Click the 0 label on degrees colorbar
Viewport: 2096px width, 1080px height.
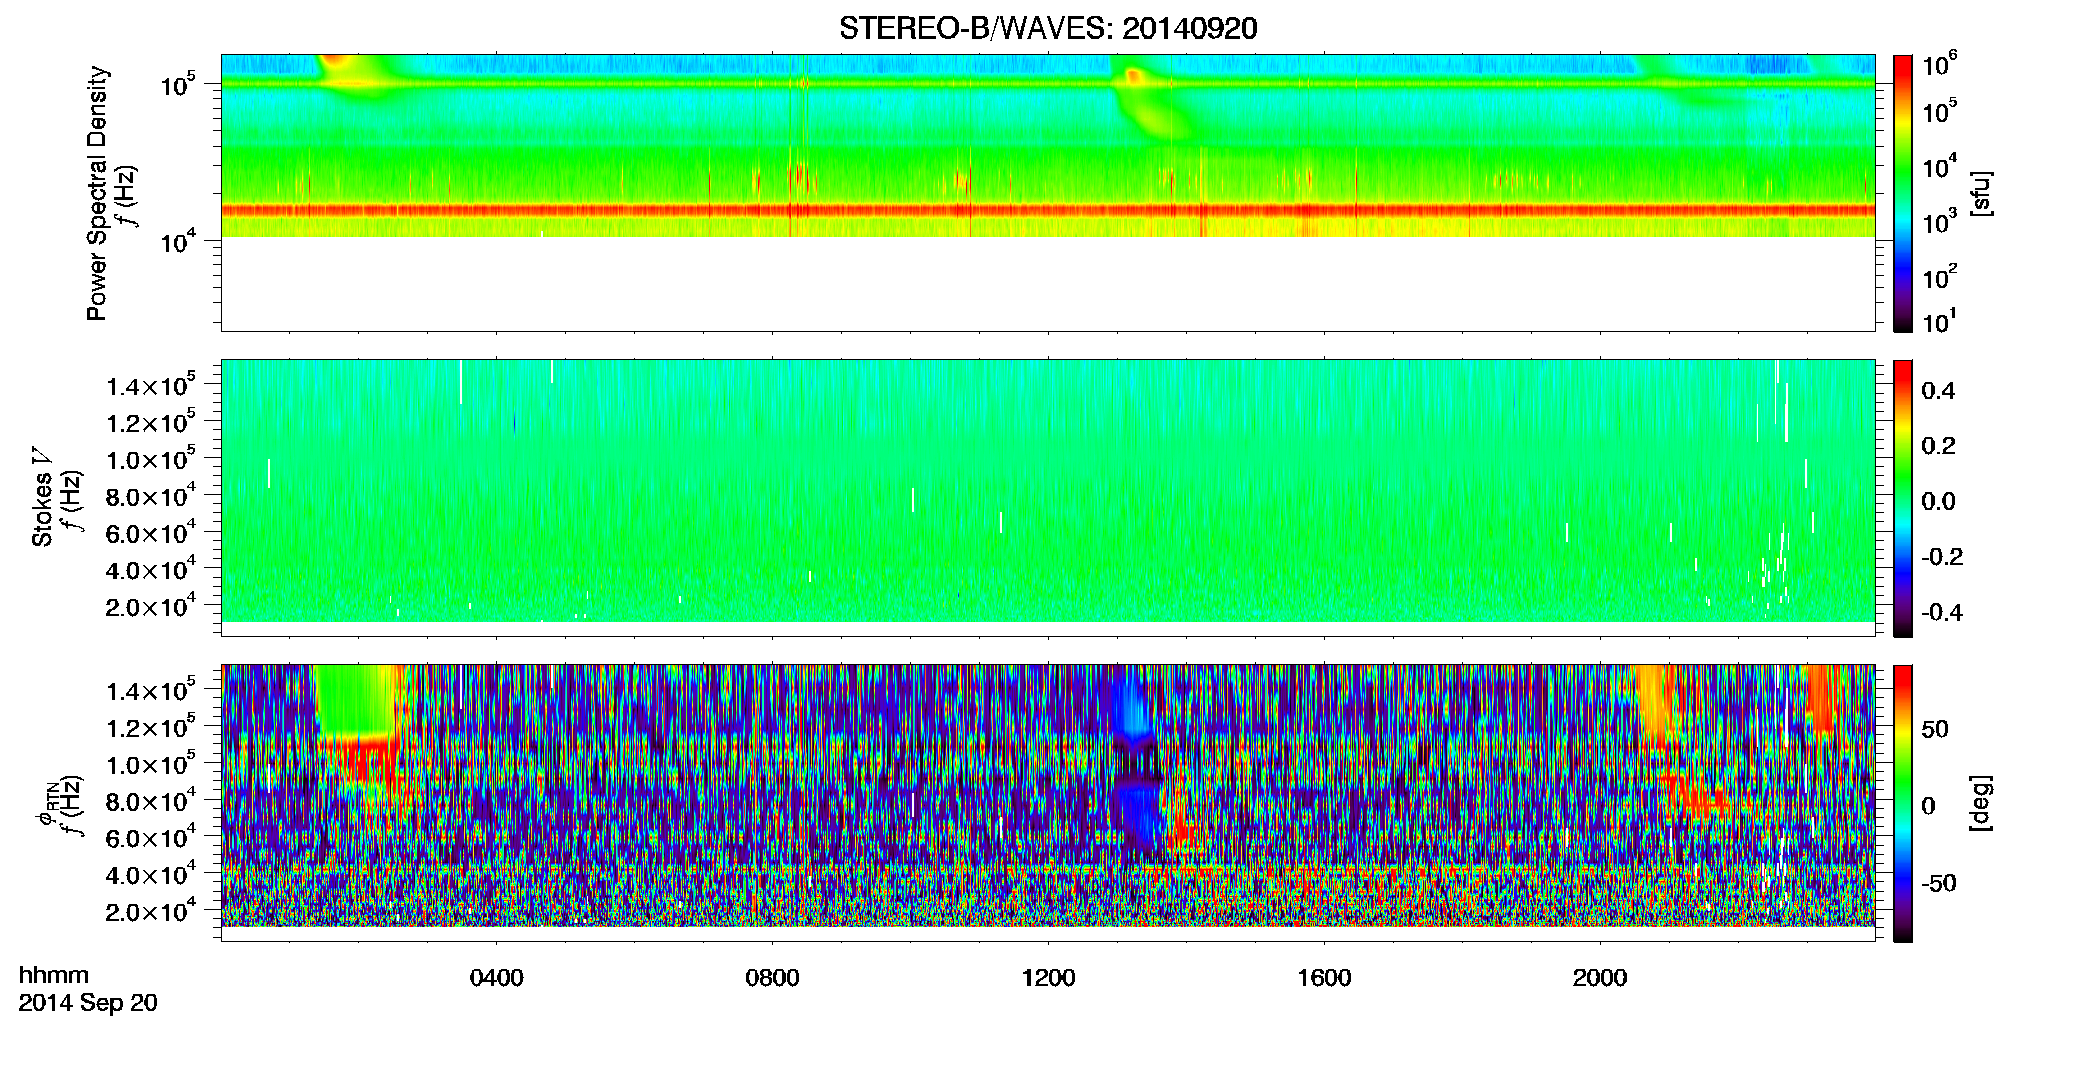[1928, 806]
